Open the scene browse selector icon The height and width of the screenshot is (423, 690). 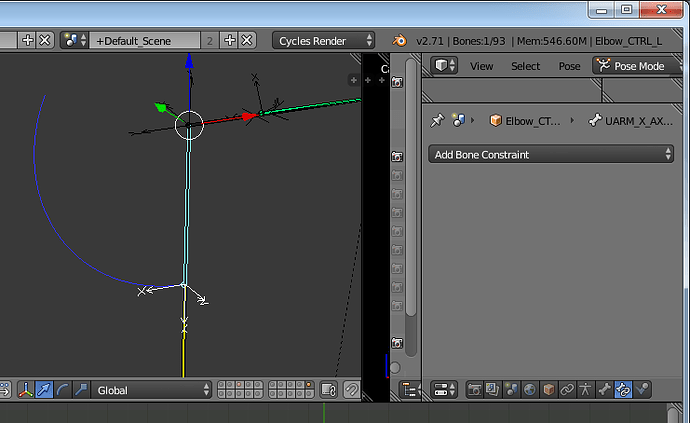point(74,40)
